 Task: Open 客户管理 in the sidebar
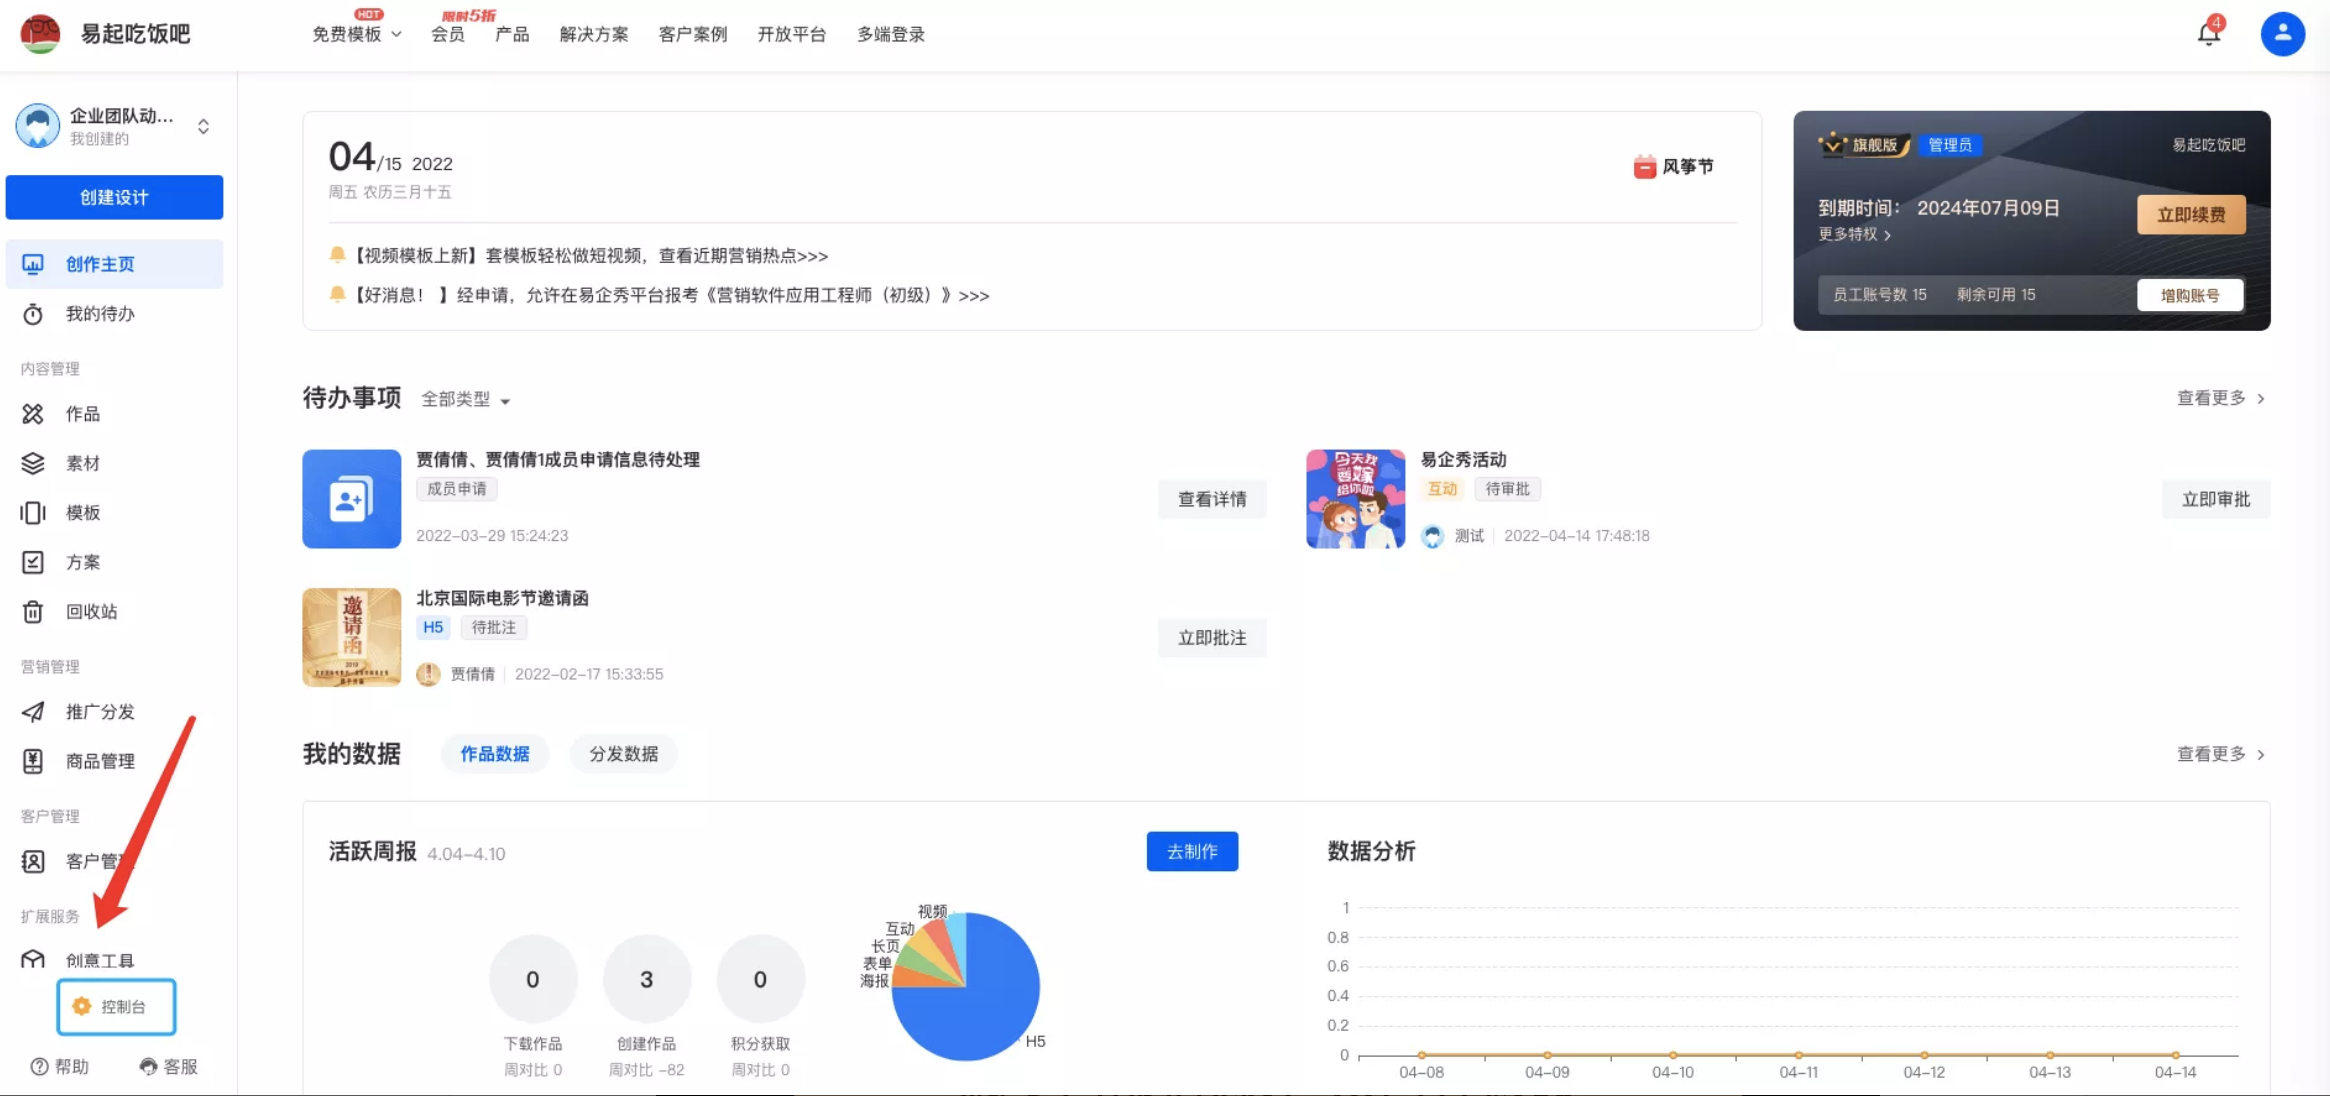point(114,861)
